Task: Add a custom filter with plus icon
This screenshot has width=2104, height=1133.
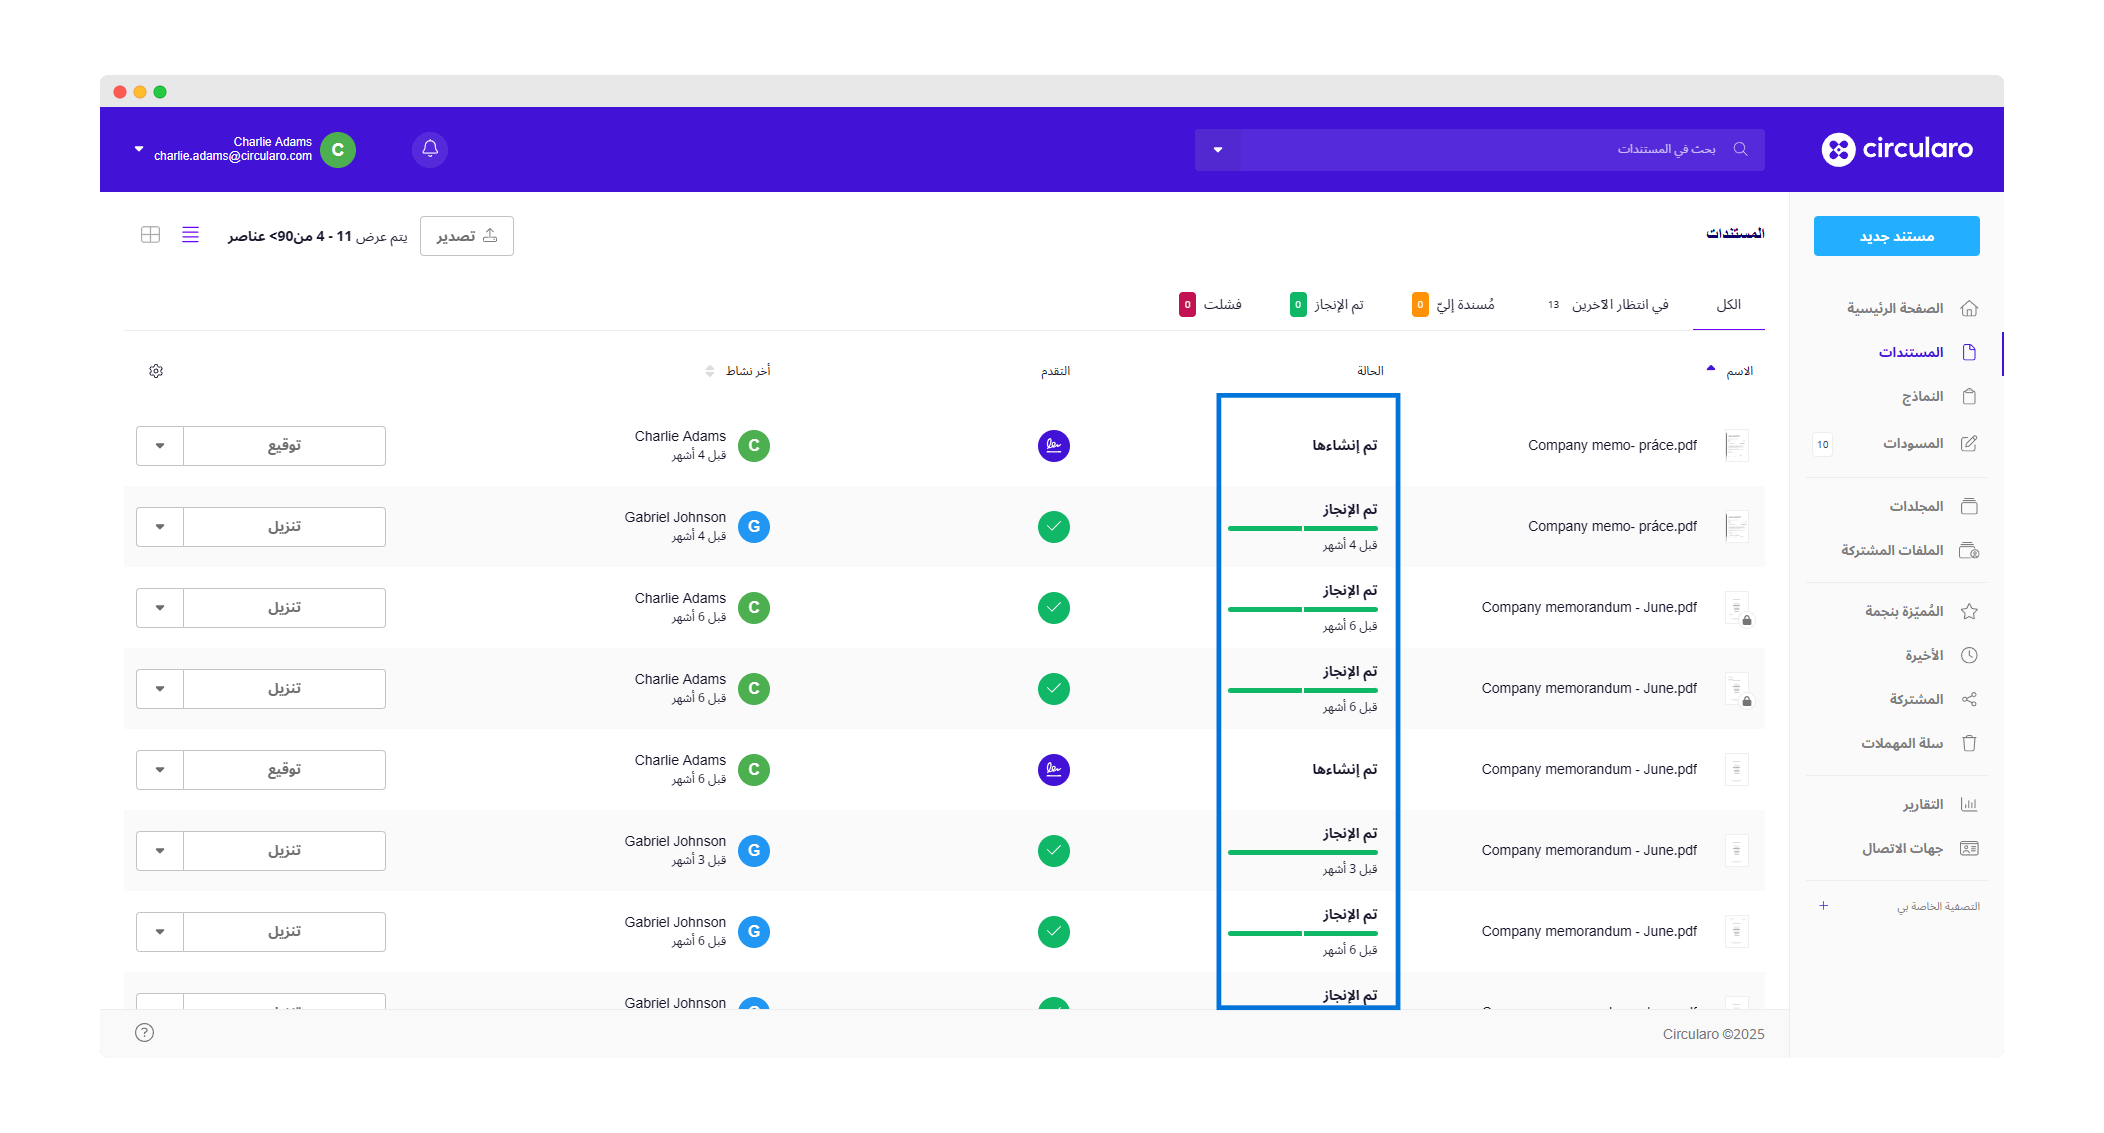Action: click(x=1823, y=906)
